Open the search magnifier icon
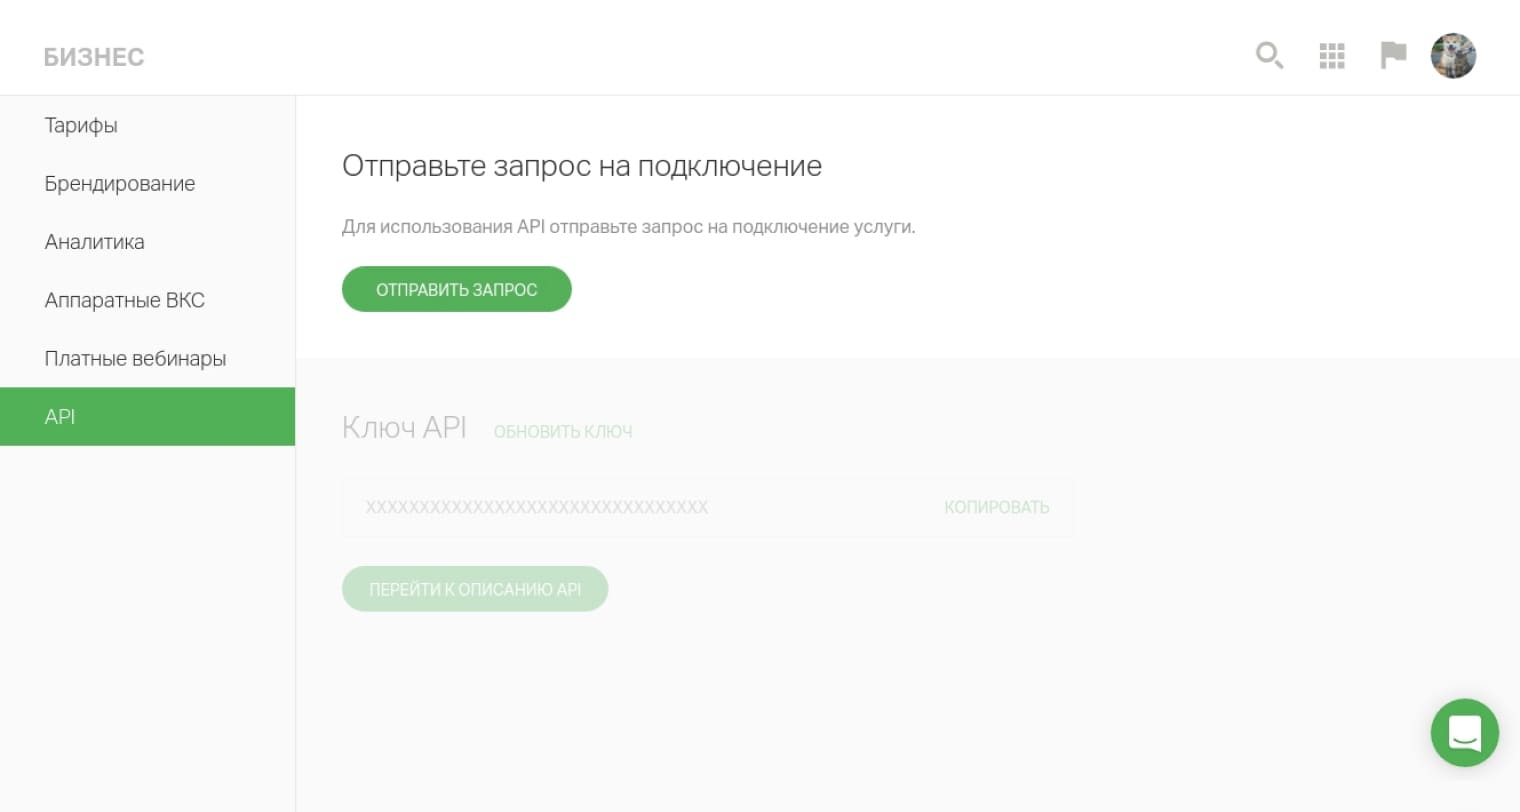 1269,55
